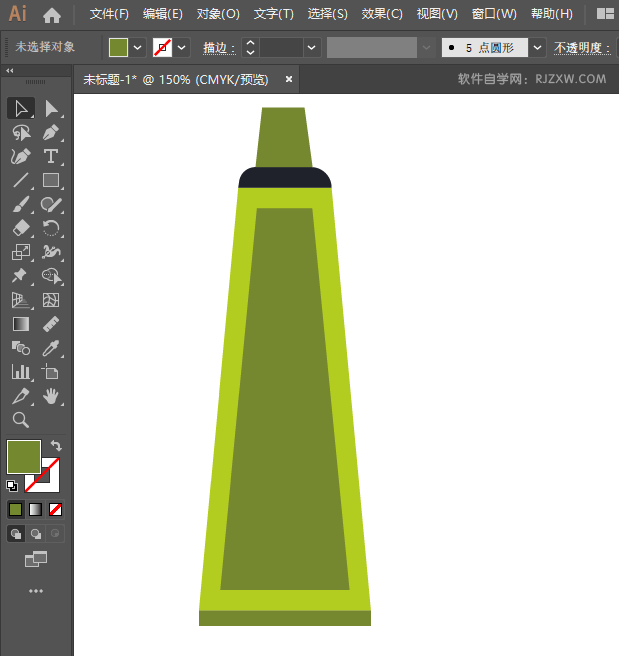Swap fill and stroke colors
The width and height of the screenshot is (619, 656).
[56, 446]
